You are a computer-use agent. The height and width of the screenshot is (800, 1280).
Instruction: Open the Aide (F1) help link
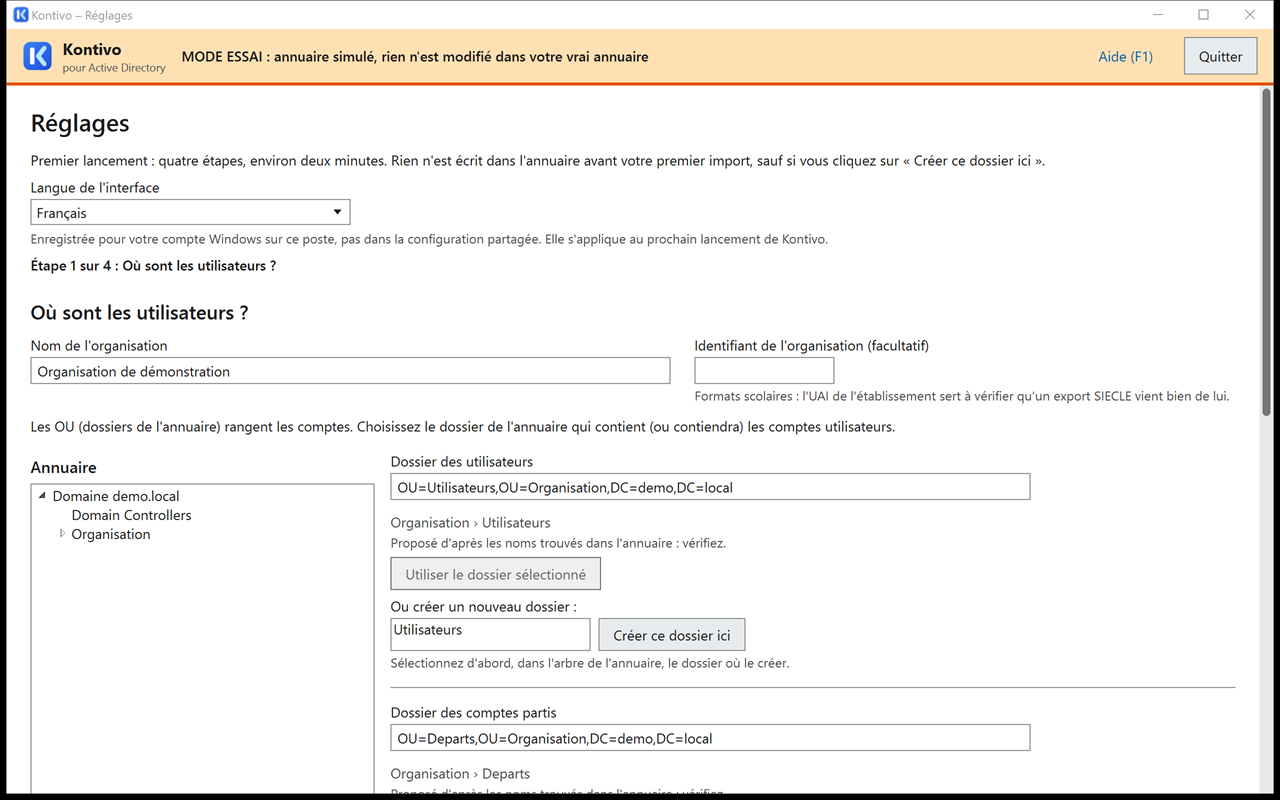click(1125, 57)
